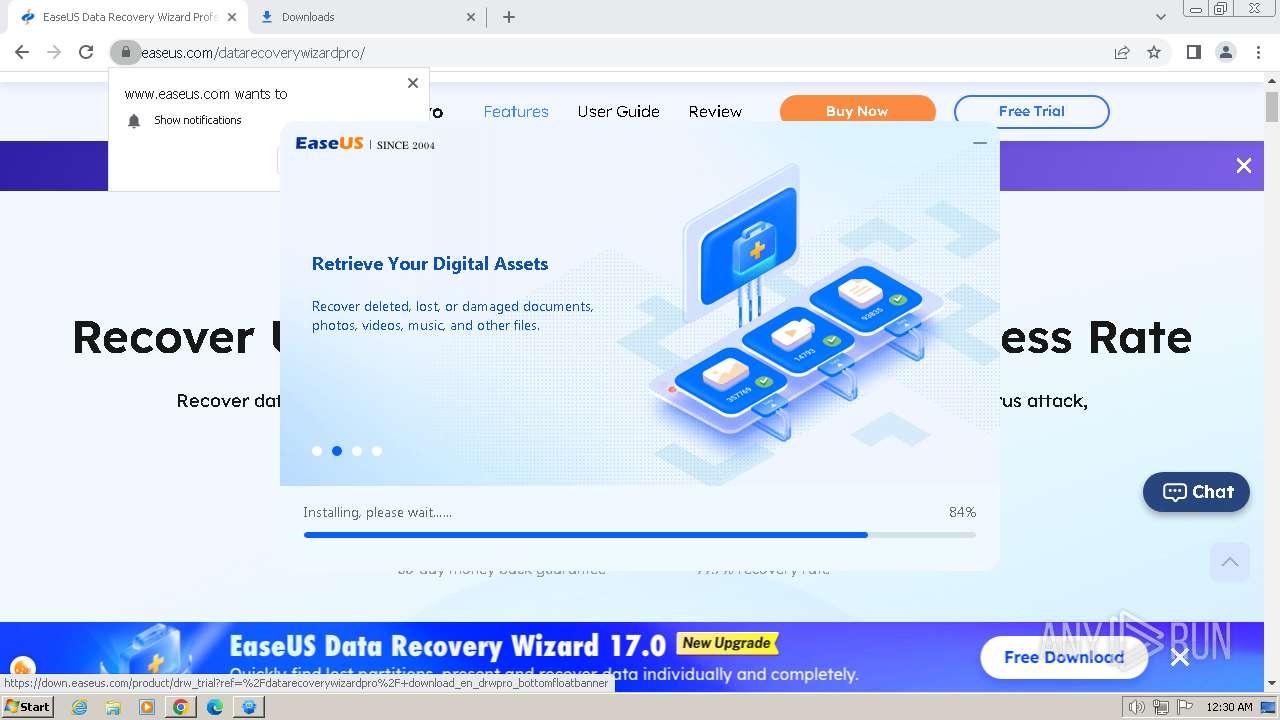Select third installer slide dot
Viewport: 1280px width, 720px height.
(357, 451)
